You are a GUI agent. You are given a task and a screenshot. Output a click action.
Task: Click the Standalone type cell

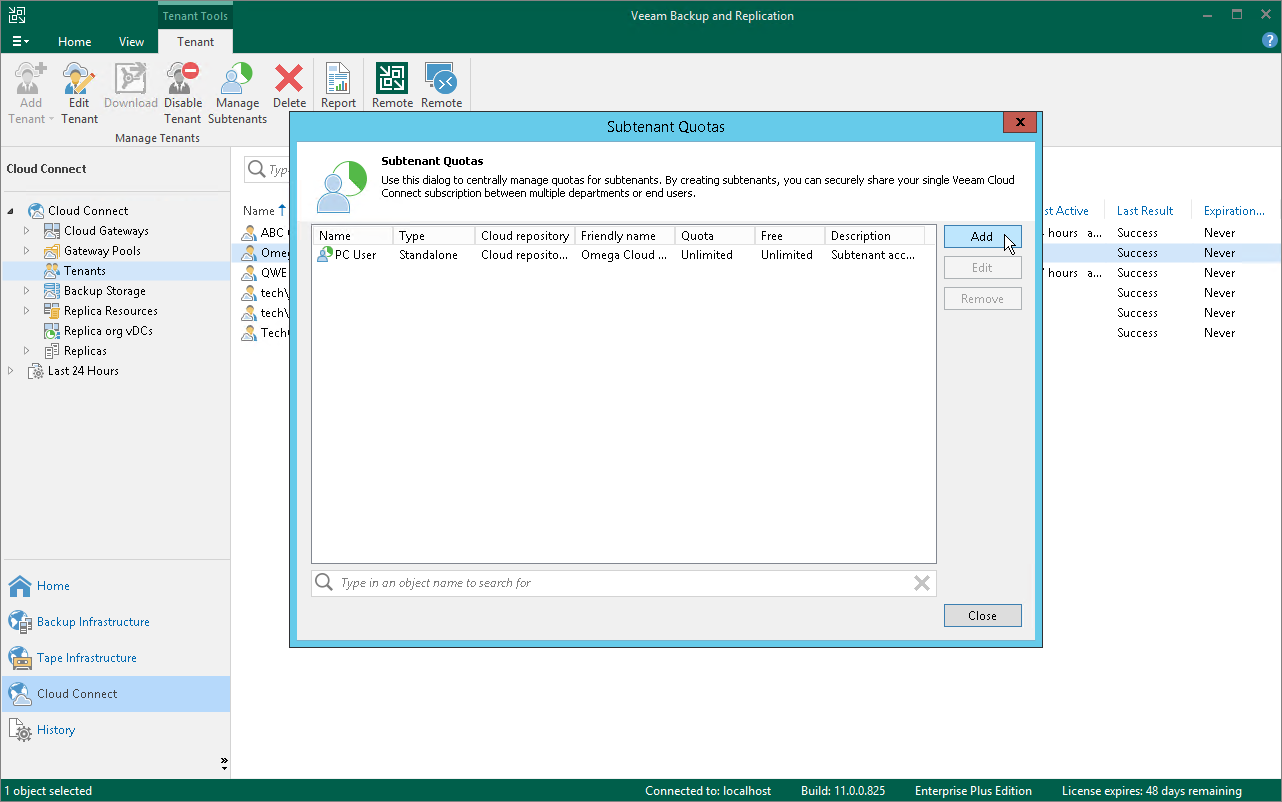click(x=428, y=255)
